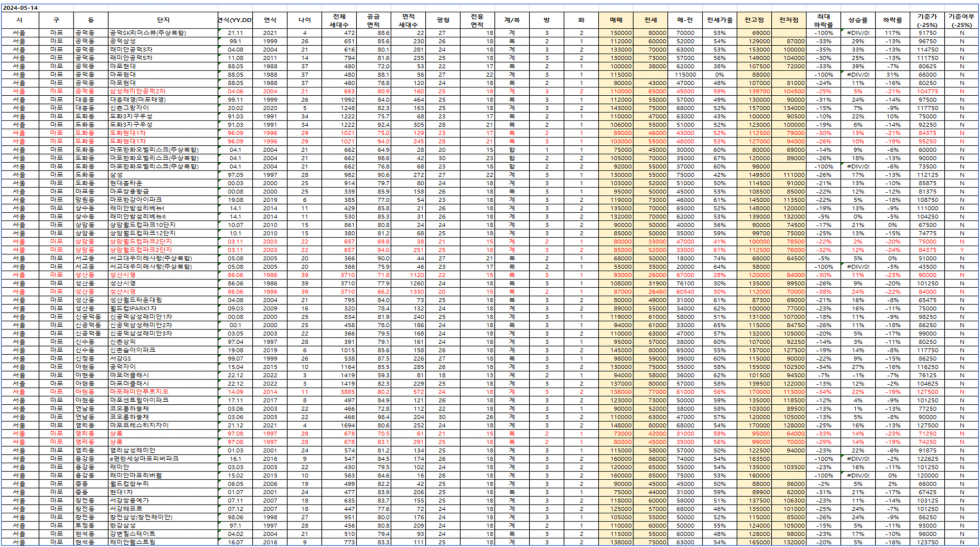Click the 1992 total households cell
980x547 pixels.
click(339, 99)
